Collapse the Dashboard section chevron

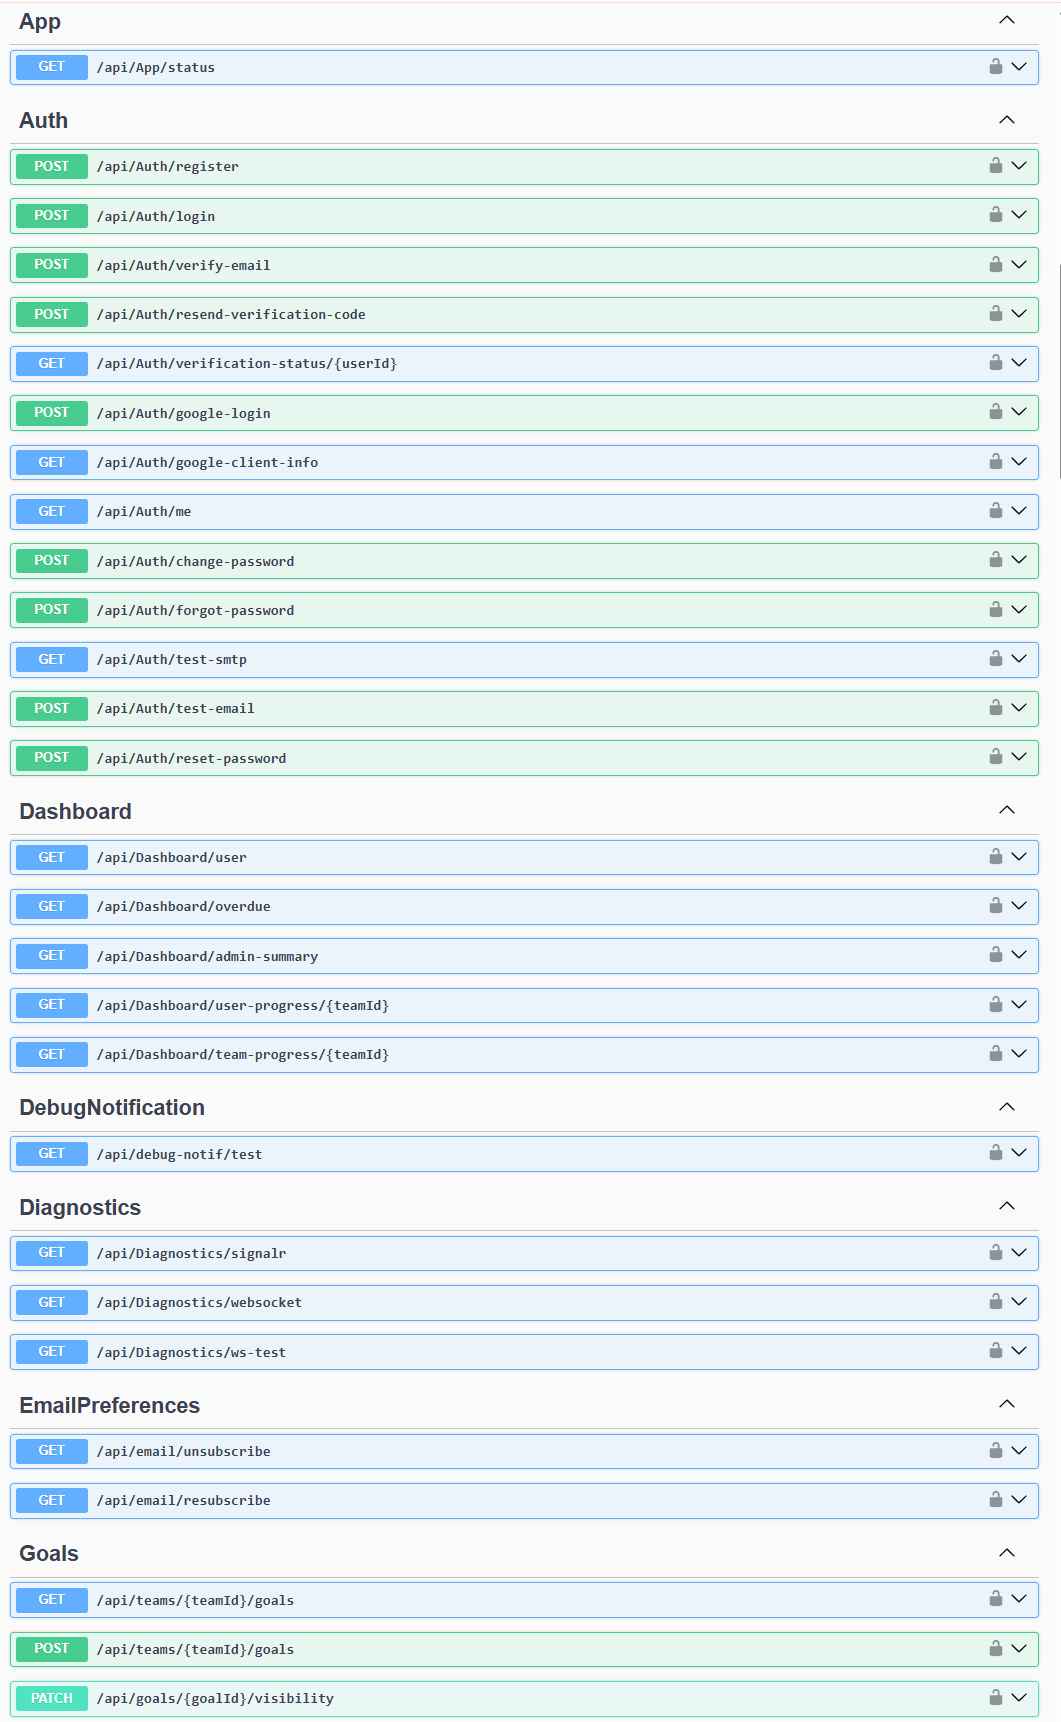pos(1006,810)
